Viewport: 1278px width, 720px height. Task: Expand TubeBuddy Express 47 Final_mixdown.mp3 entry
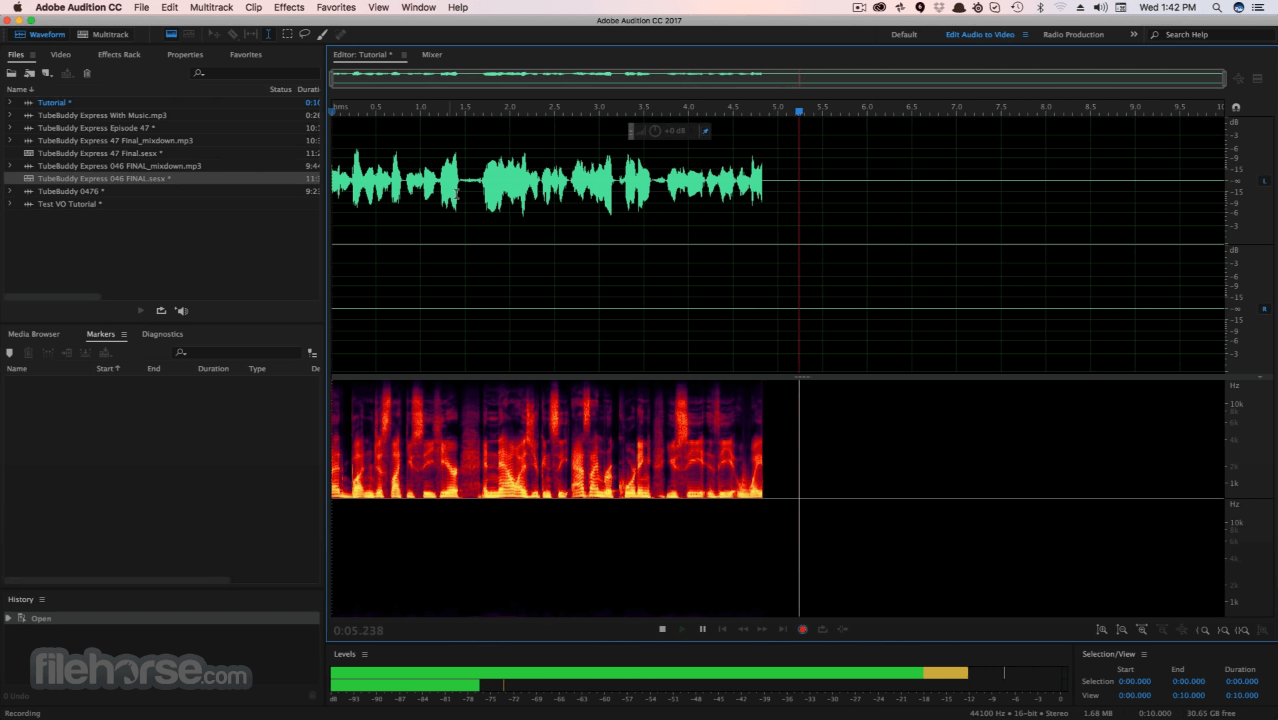pos(10,140)
